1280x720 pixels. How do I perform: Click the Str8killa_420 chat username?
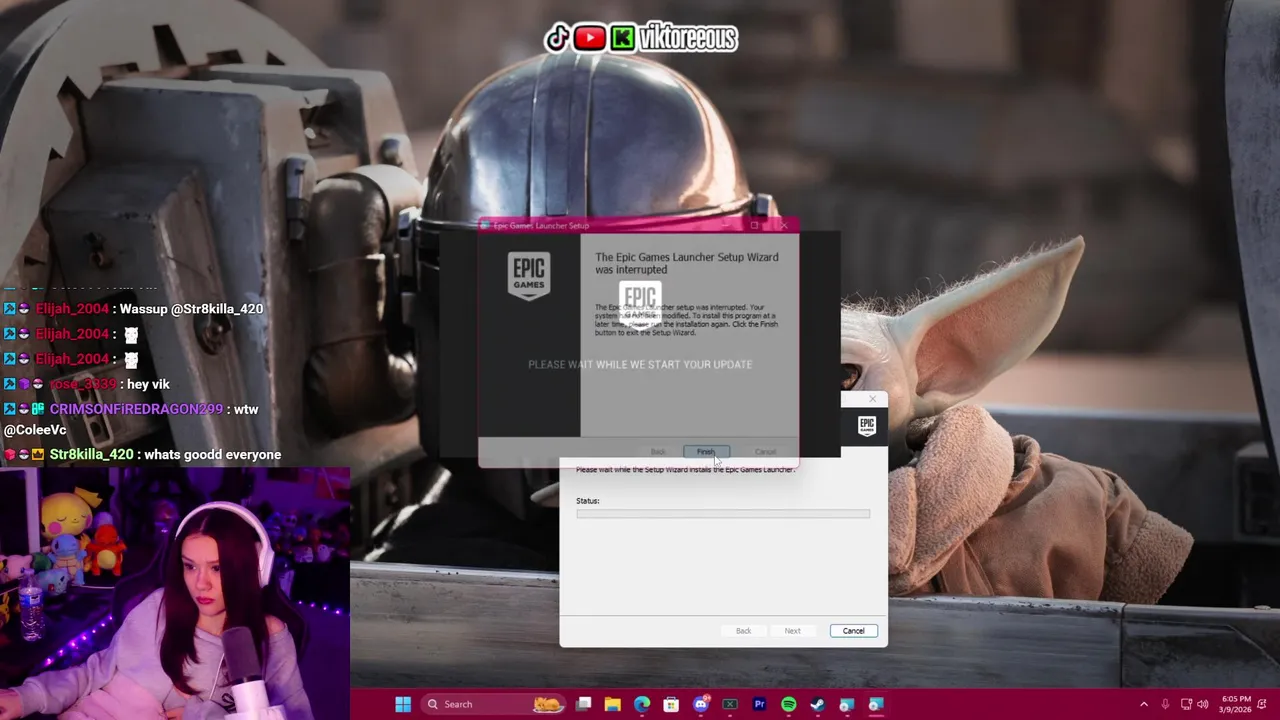point(91,455)
